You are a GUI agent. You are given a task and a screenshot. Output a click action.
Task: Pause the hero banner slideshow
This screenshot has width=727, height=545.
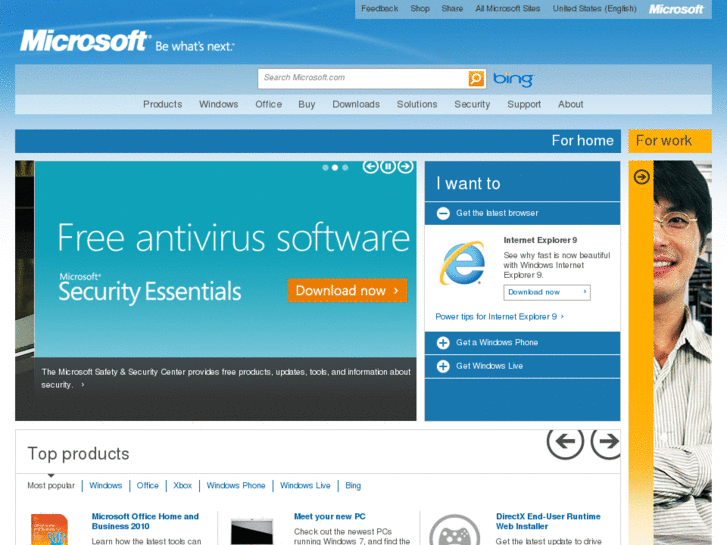[388, 166]
